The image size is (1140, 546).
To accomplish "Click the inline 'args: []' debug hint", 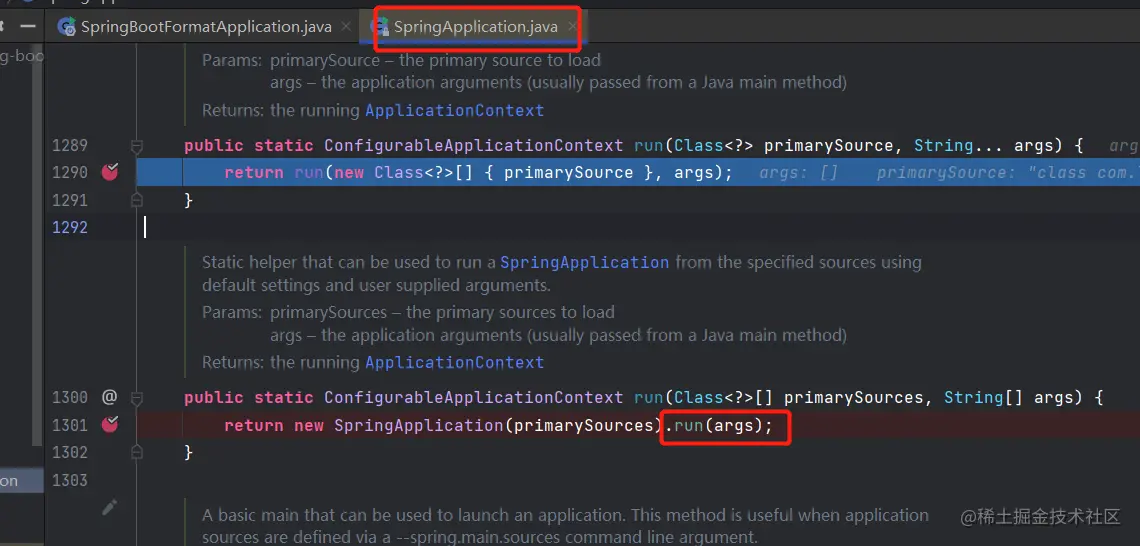I will [x=799, y=173].
